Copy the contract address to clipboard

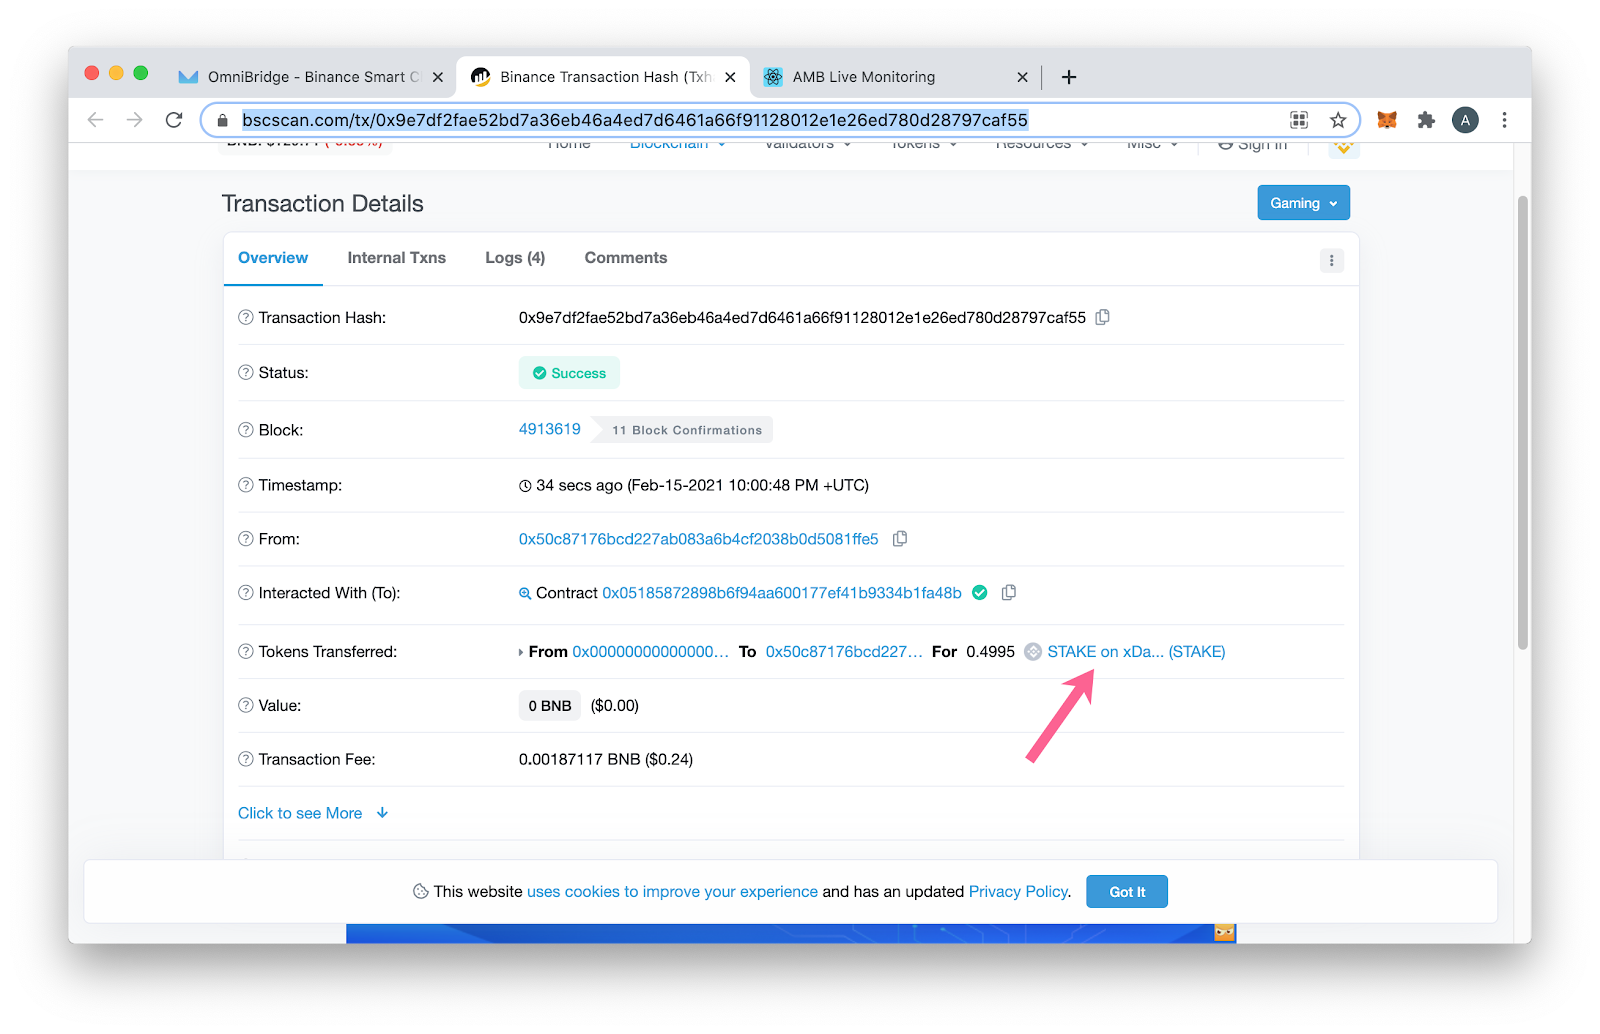click(x=1009, y=593)
